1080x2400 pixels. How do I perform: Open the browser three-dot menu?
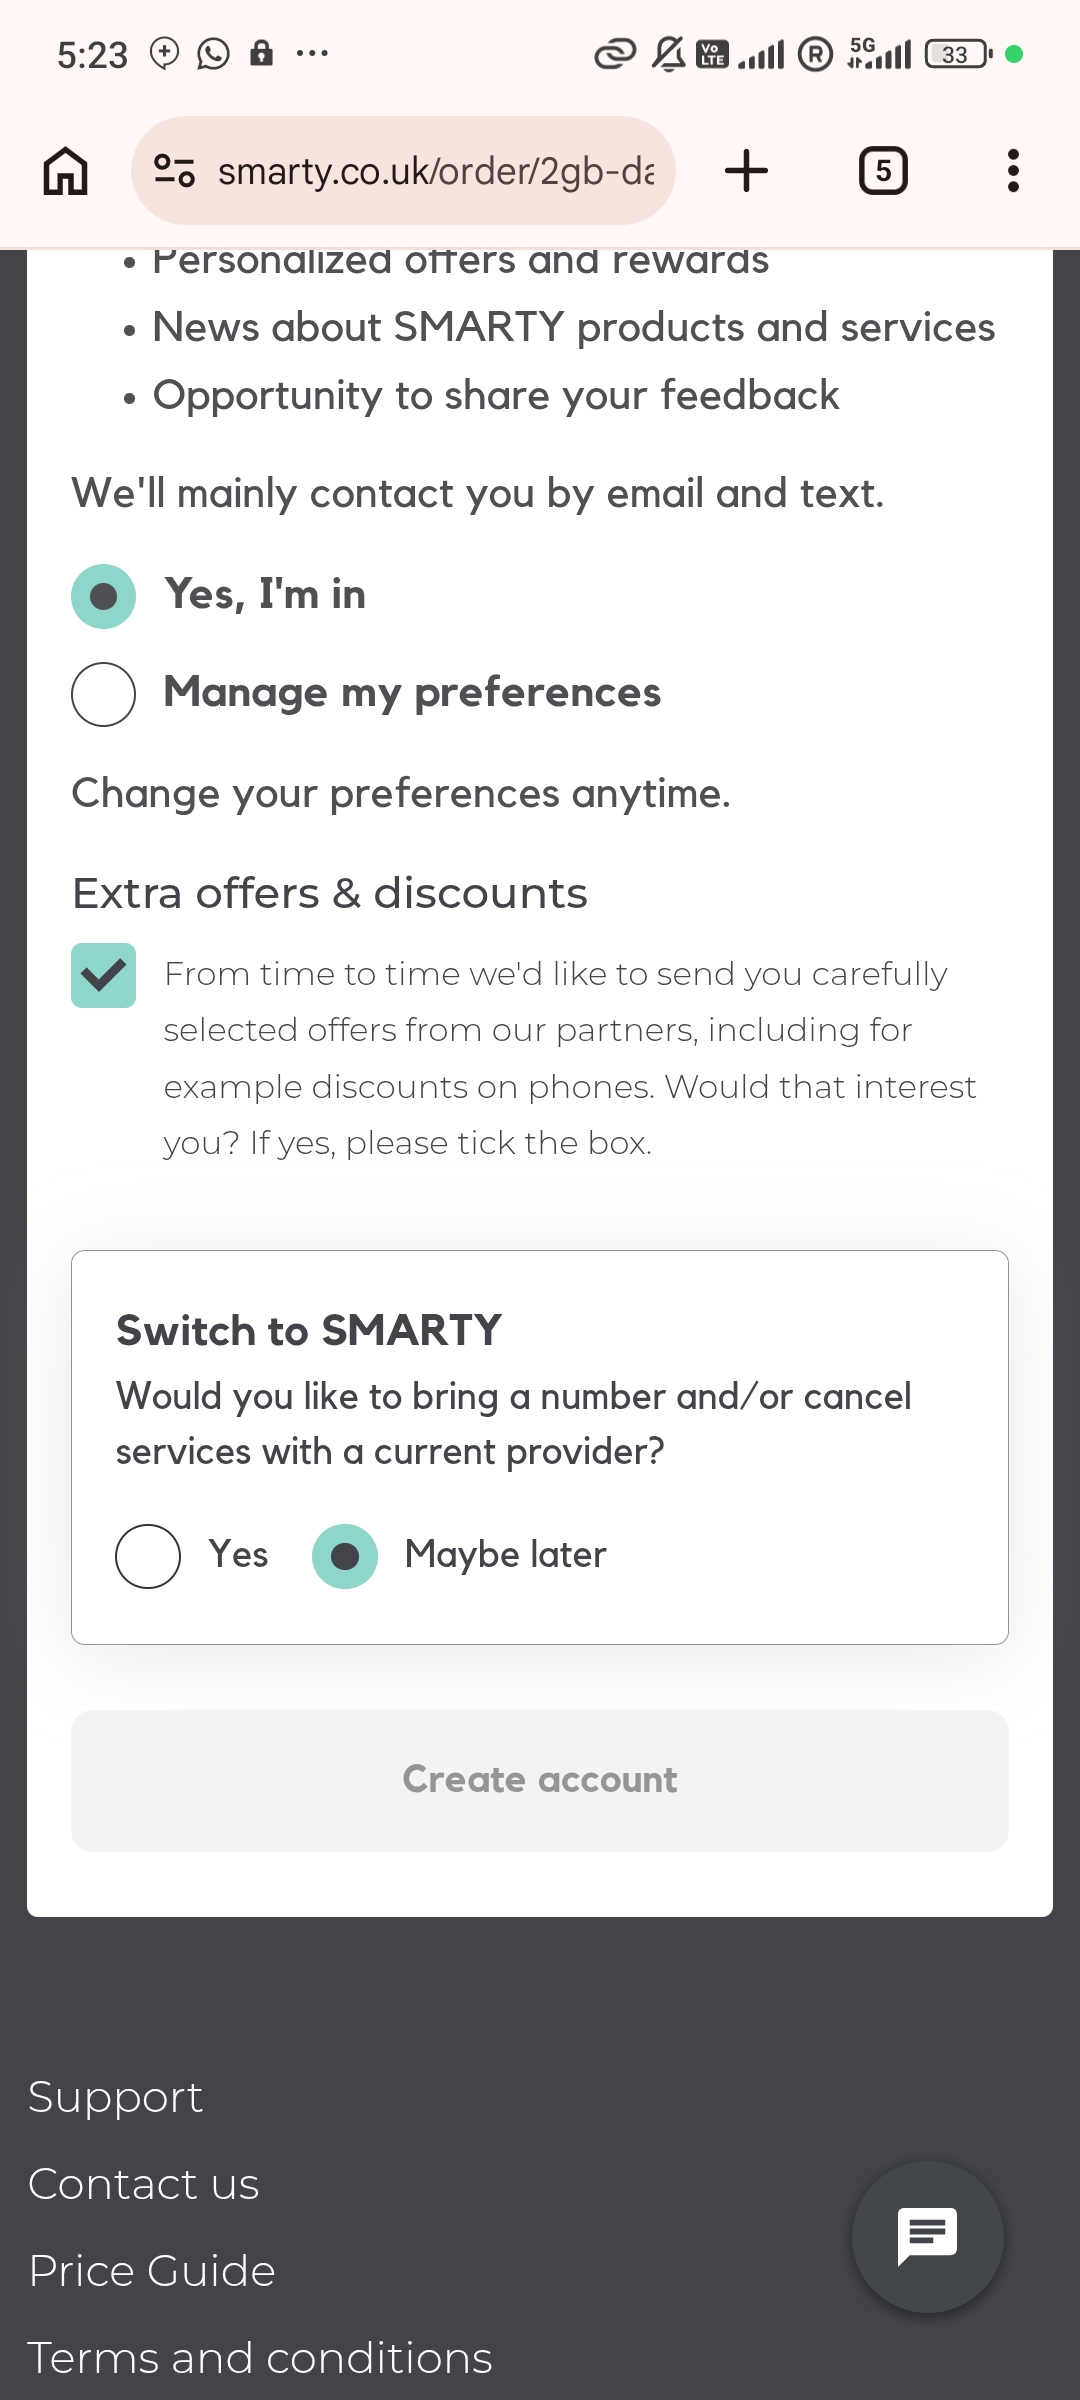click(x=1013, y=171)
